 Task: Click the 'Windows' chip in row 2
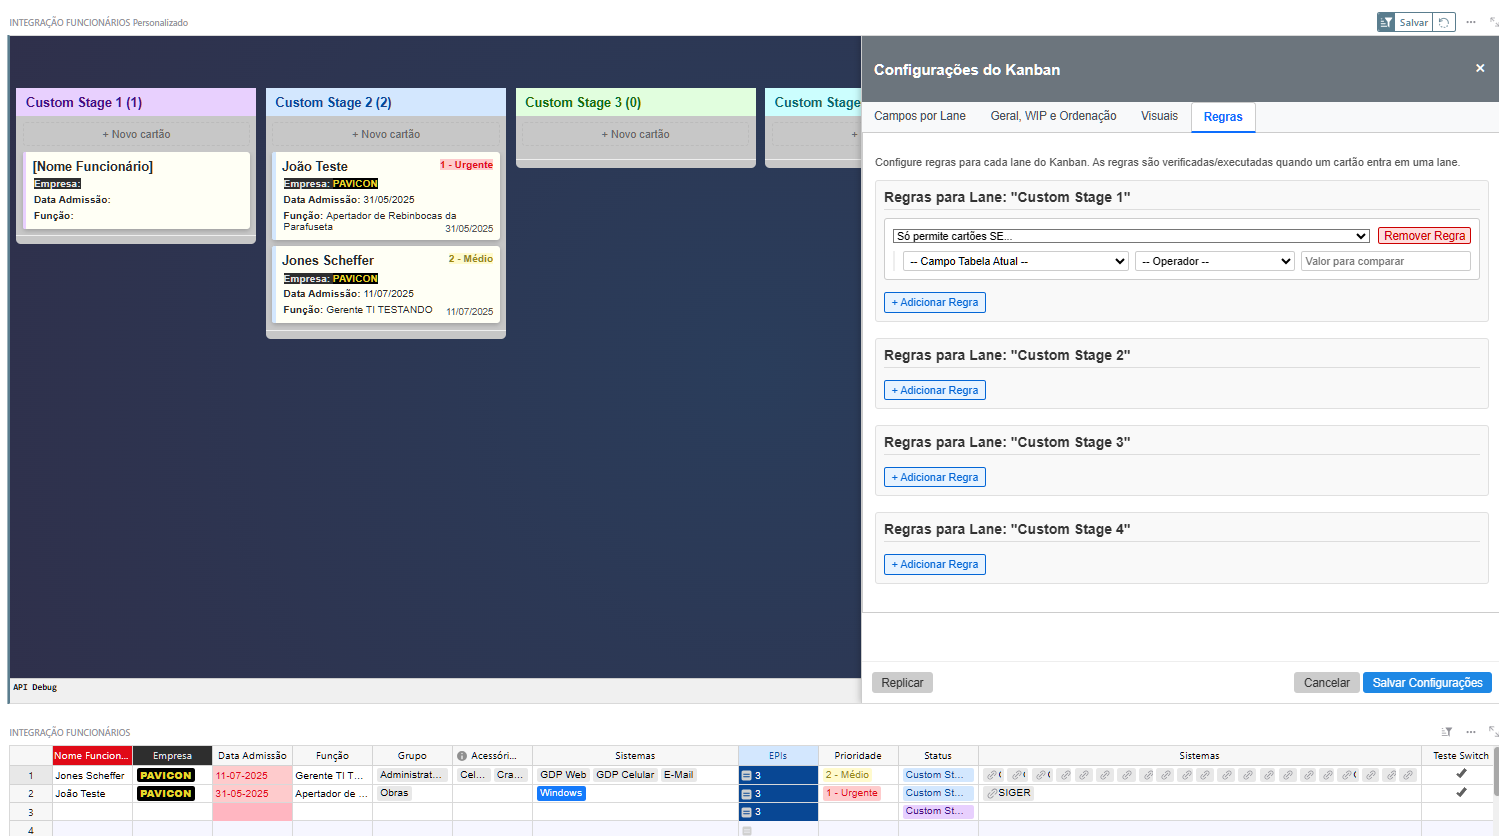[561, 793]
